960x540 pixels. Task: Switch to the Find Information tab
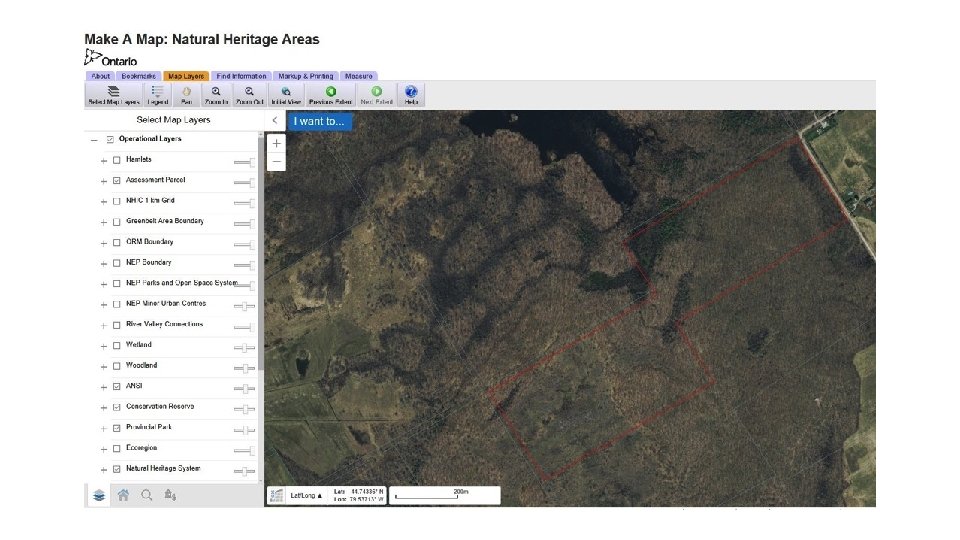(x=242, y=76)
